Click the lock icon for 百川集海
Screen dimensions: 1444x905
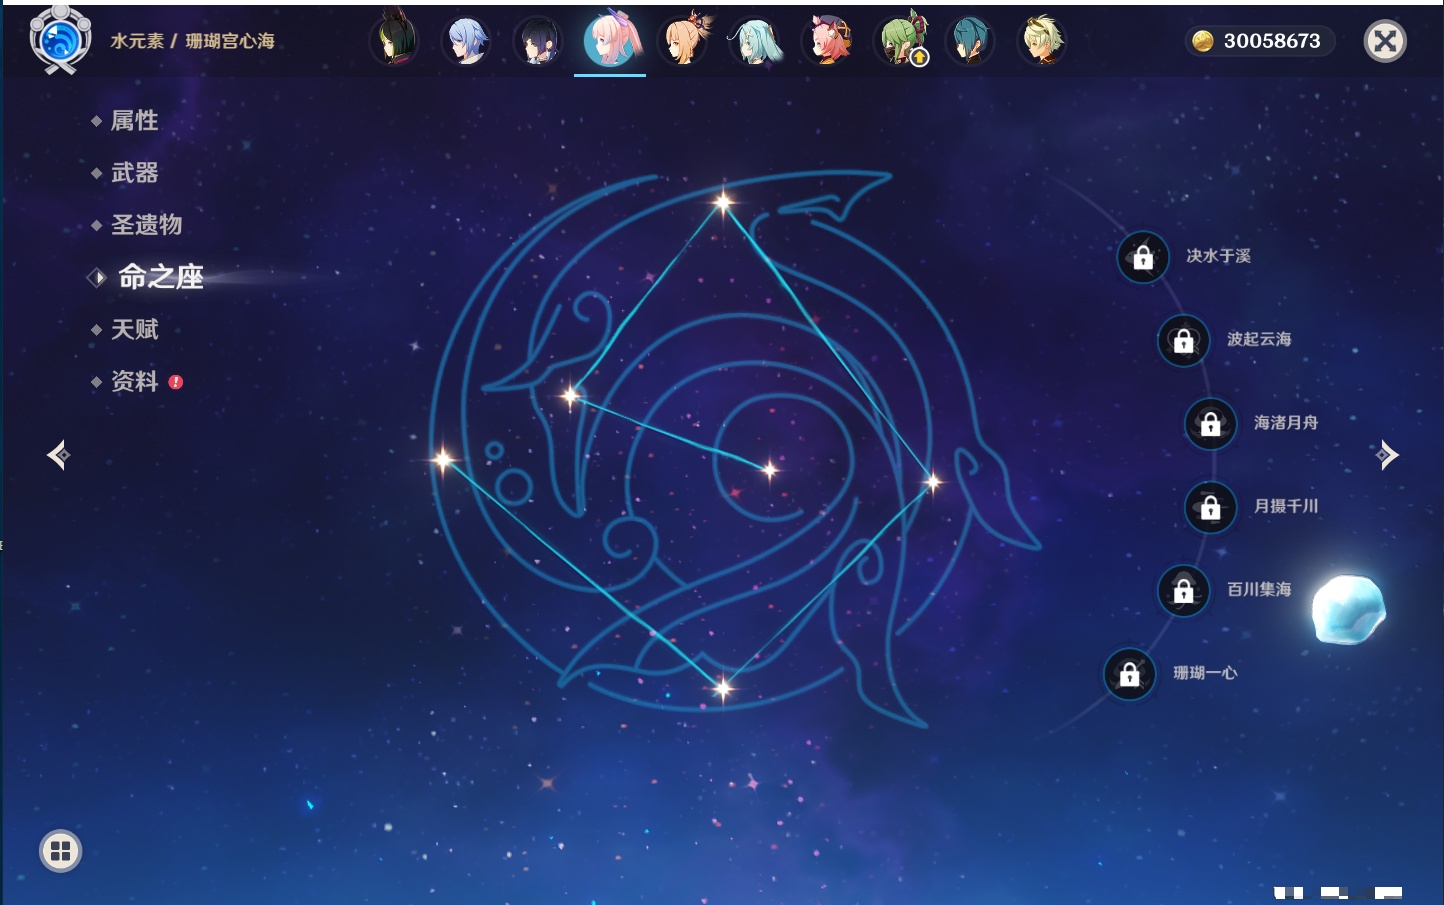coord(1183,590)
